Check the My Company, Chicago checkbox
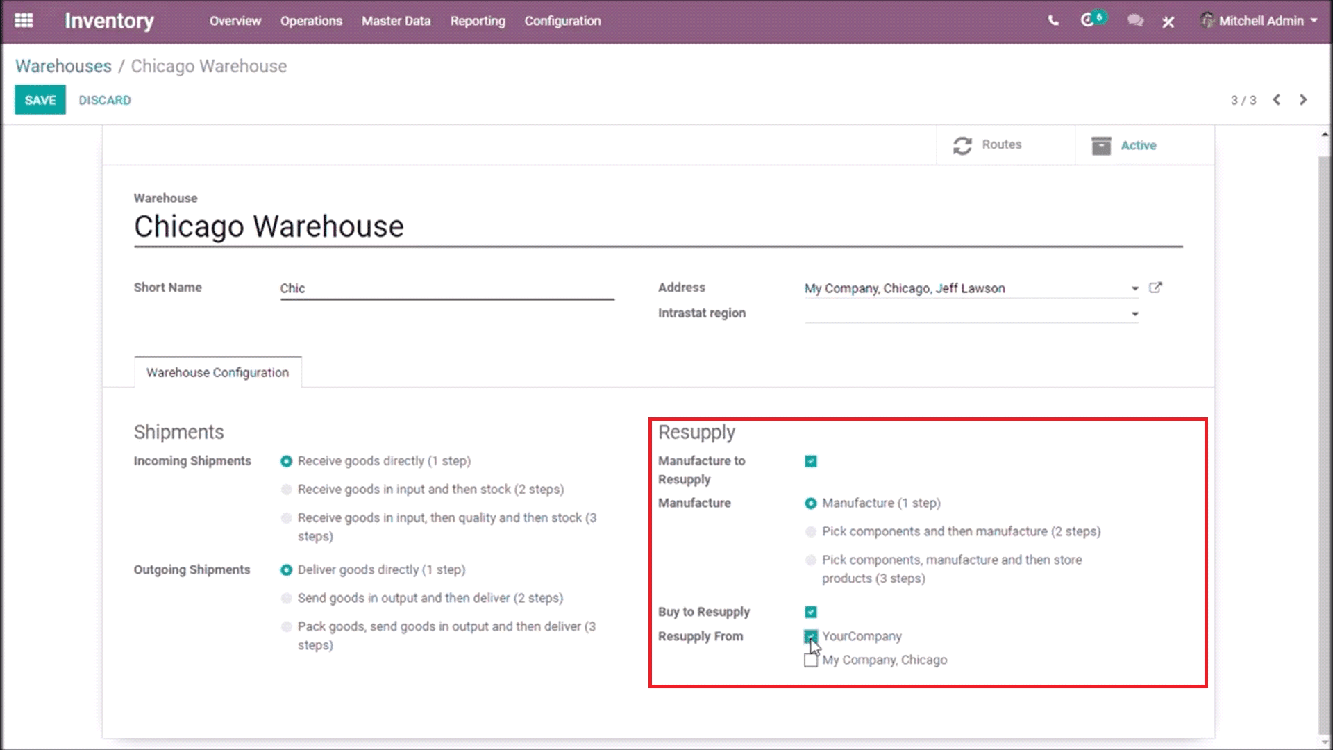Screen dimensions: 1333x750 [x=811, y=660]
